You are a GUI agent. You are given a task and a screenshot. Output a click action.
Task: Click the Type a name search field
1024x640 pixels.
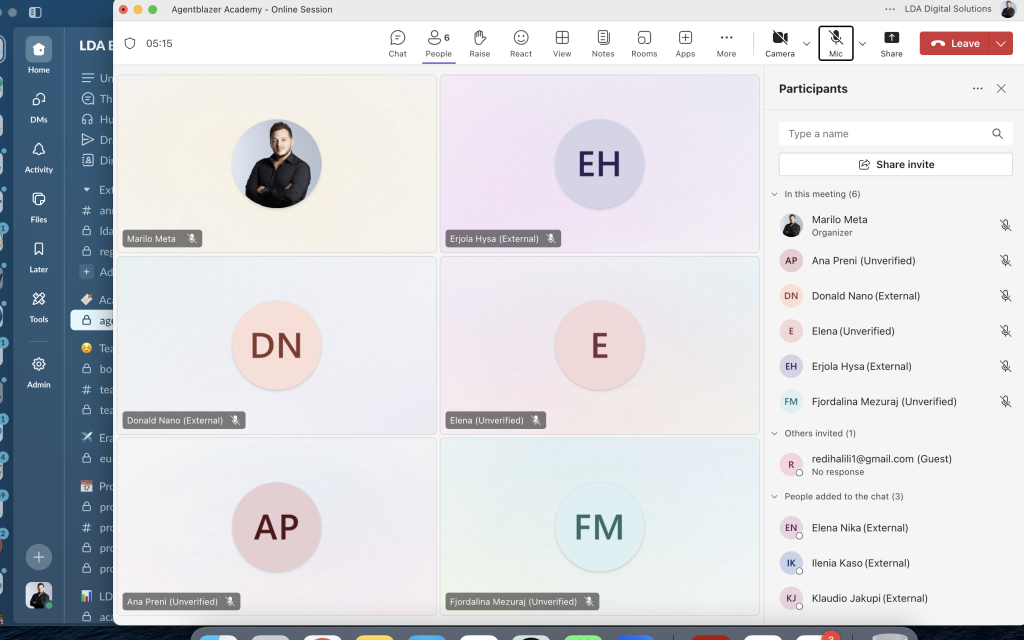pos(885,134)
